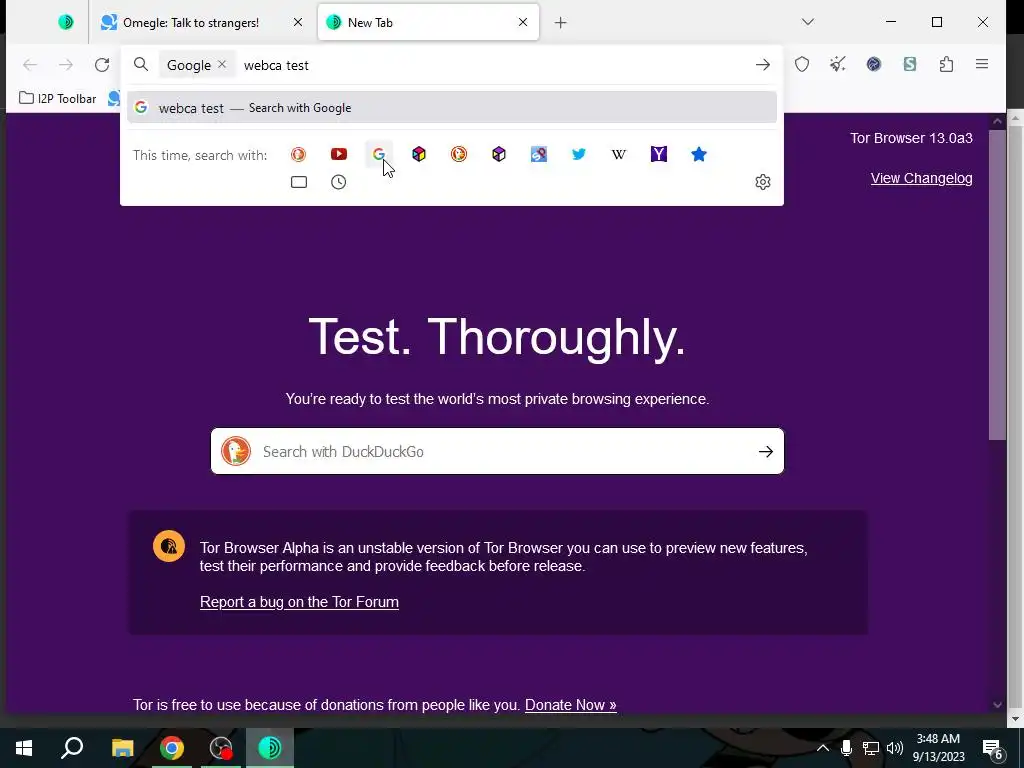Open Report a bug on the Tor Forum
The width and height of the screenshot is (1024, 768).
[299, 601]
